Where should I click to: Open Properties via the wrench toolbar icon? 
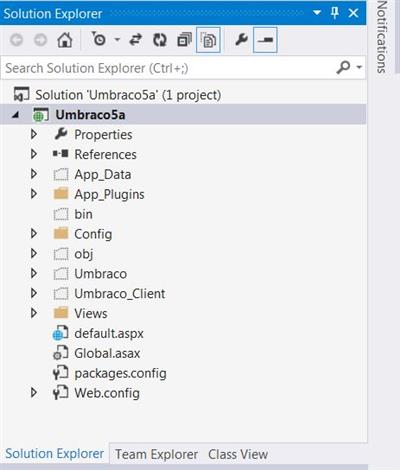pos(241,40)
